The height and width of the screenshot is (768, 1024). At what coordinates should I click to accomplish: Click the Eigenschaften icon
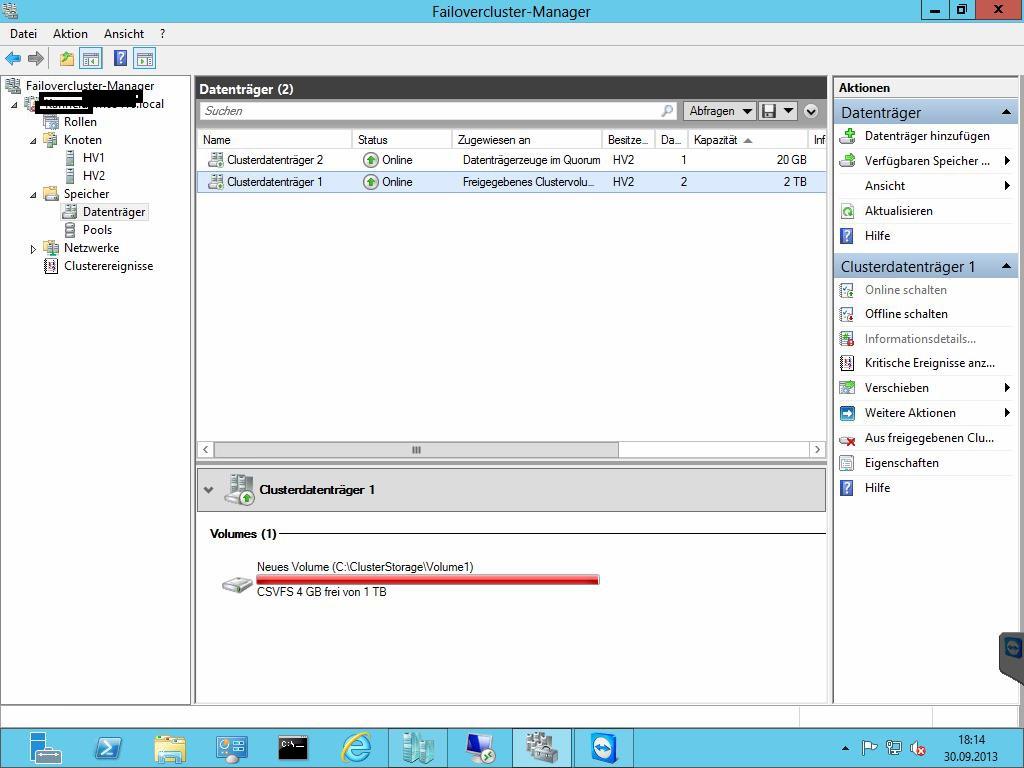tap(847, 463)
